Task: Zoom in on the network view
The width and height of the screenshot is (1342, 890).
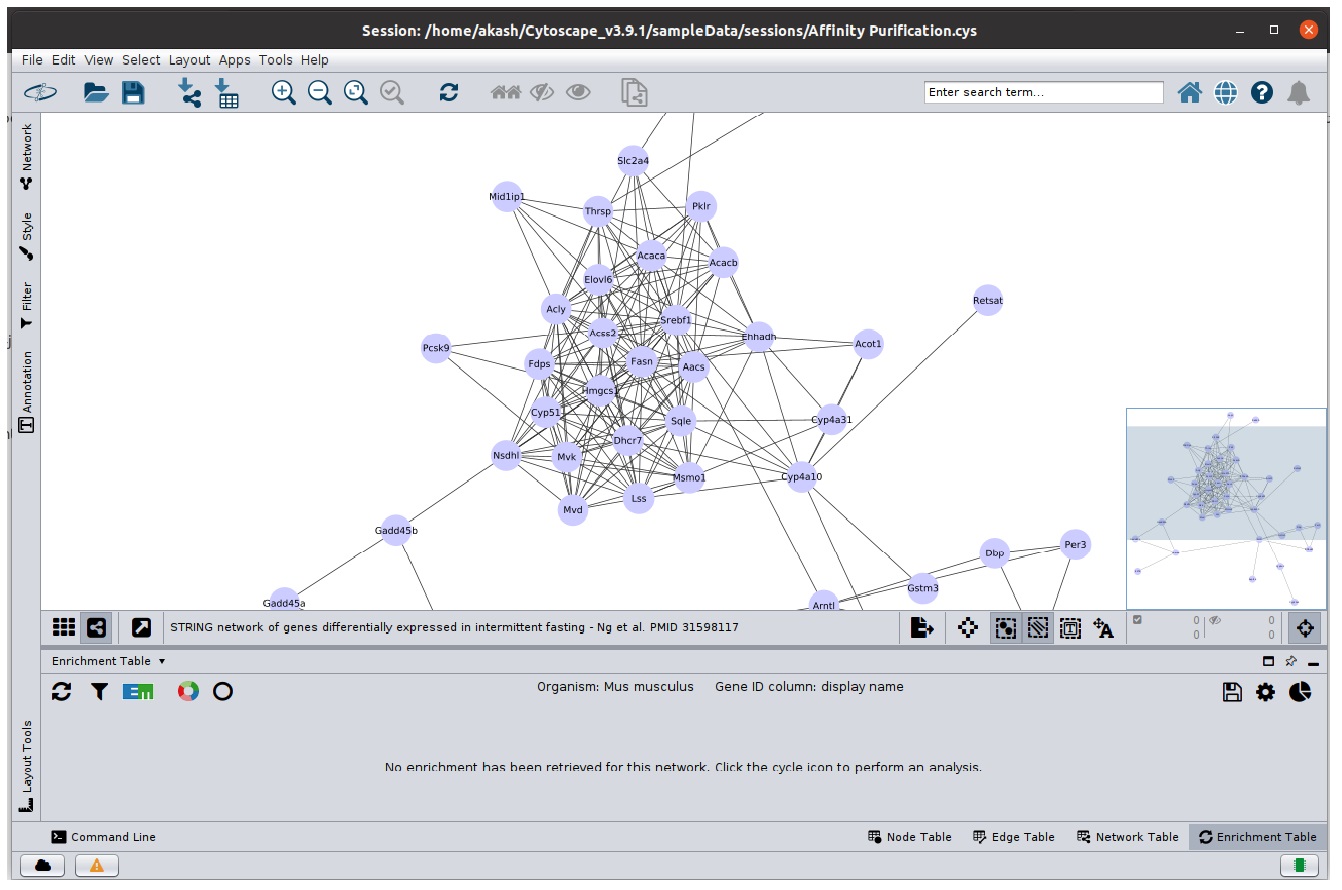Action: pos(284,93)
